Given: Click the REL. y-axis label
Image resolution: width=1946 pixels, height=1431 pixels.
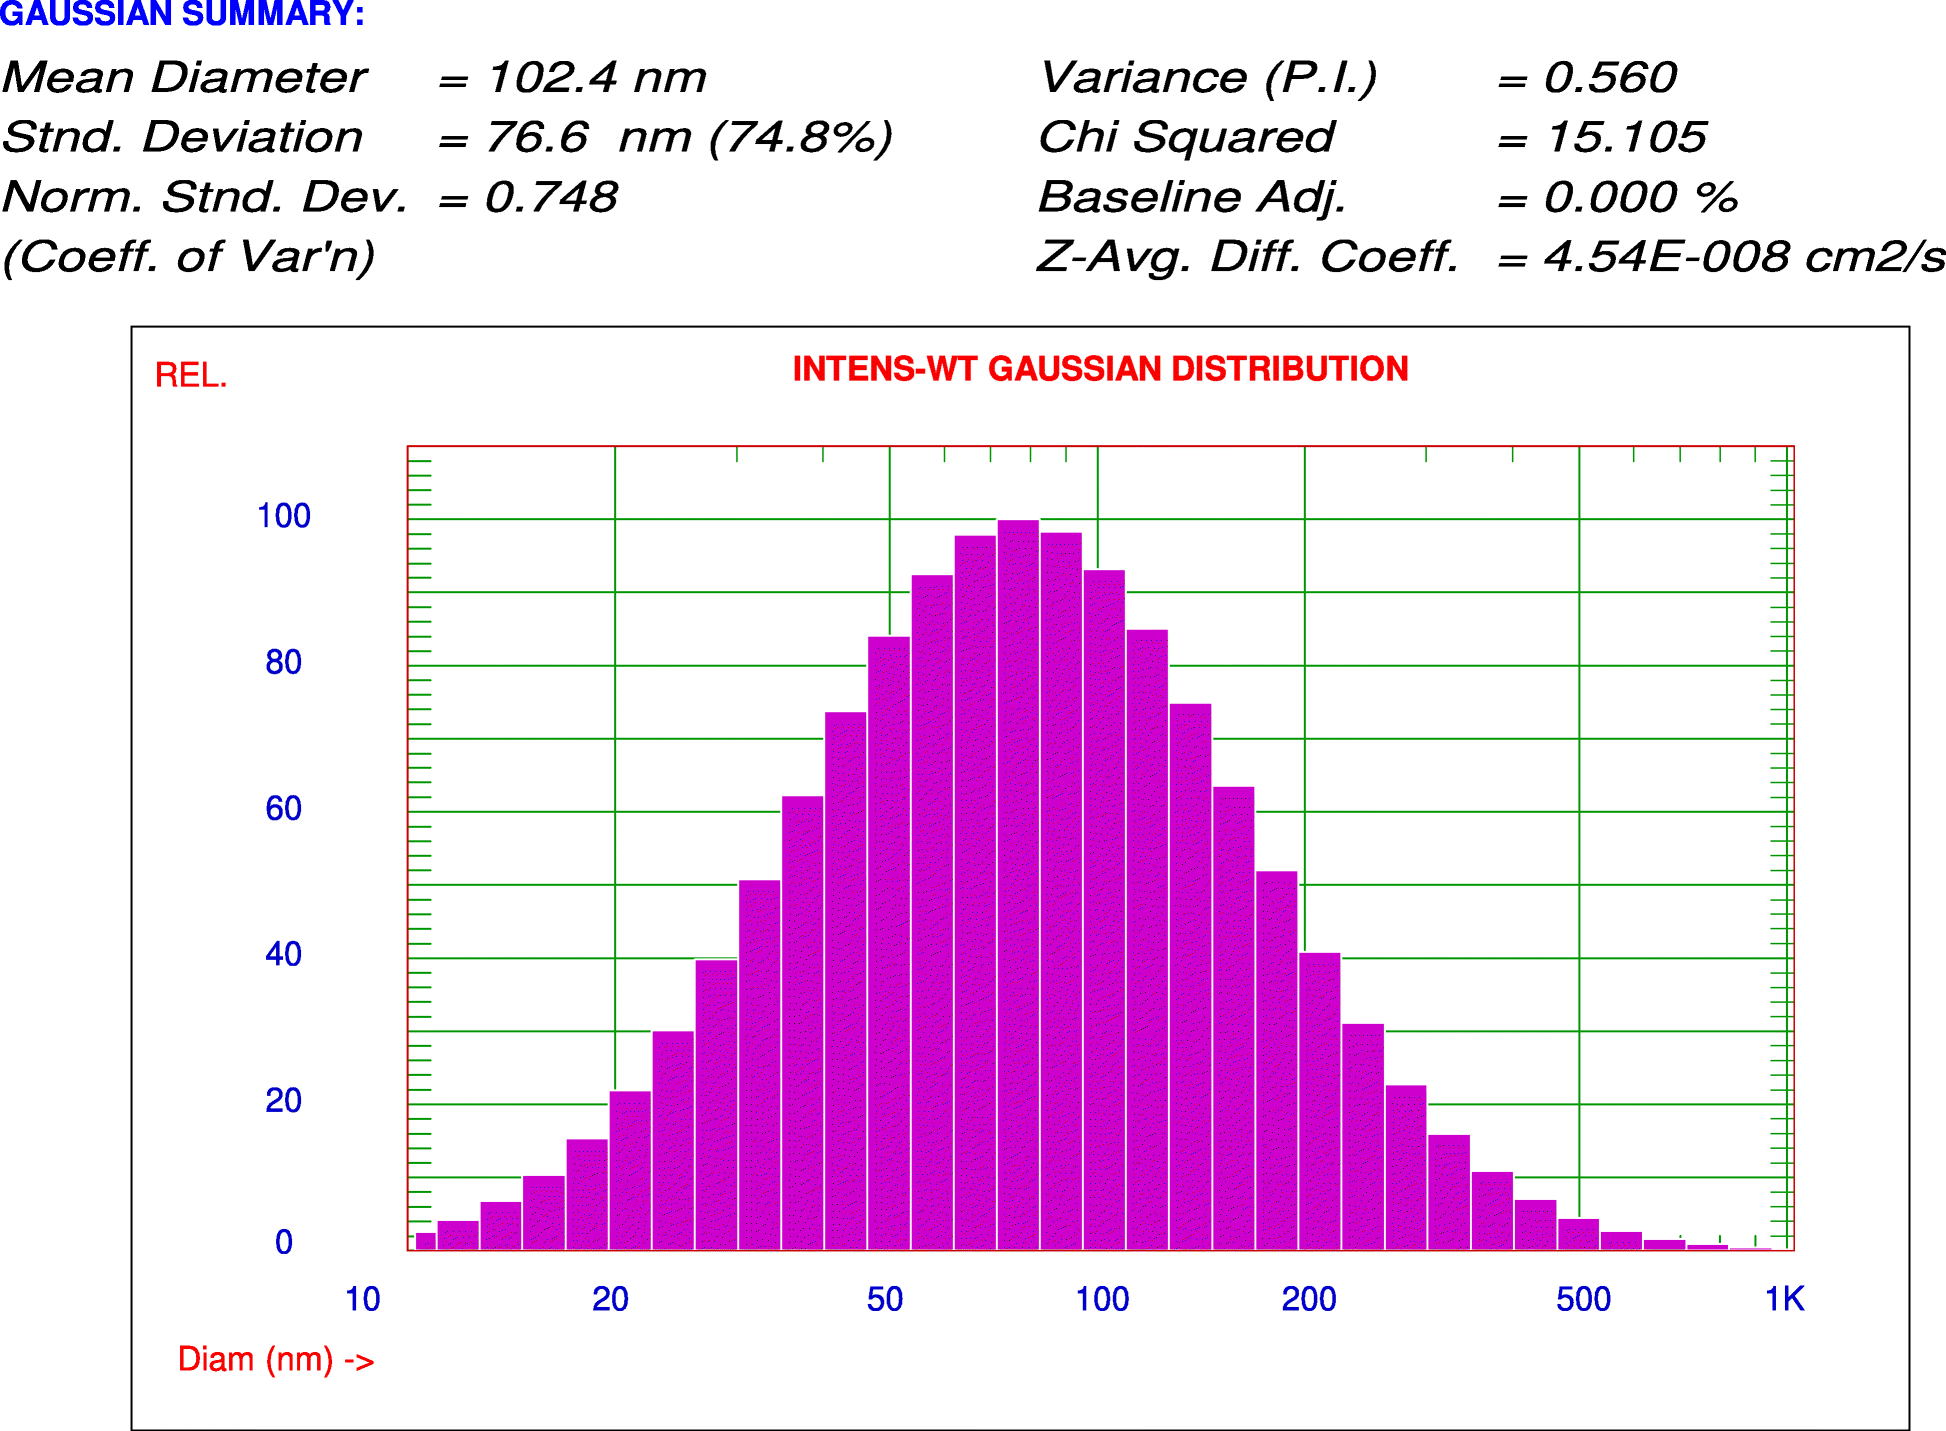Looking at the screenshot, I should (191, 376).
